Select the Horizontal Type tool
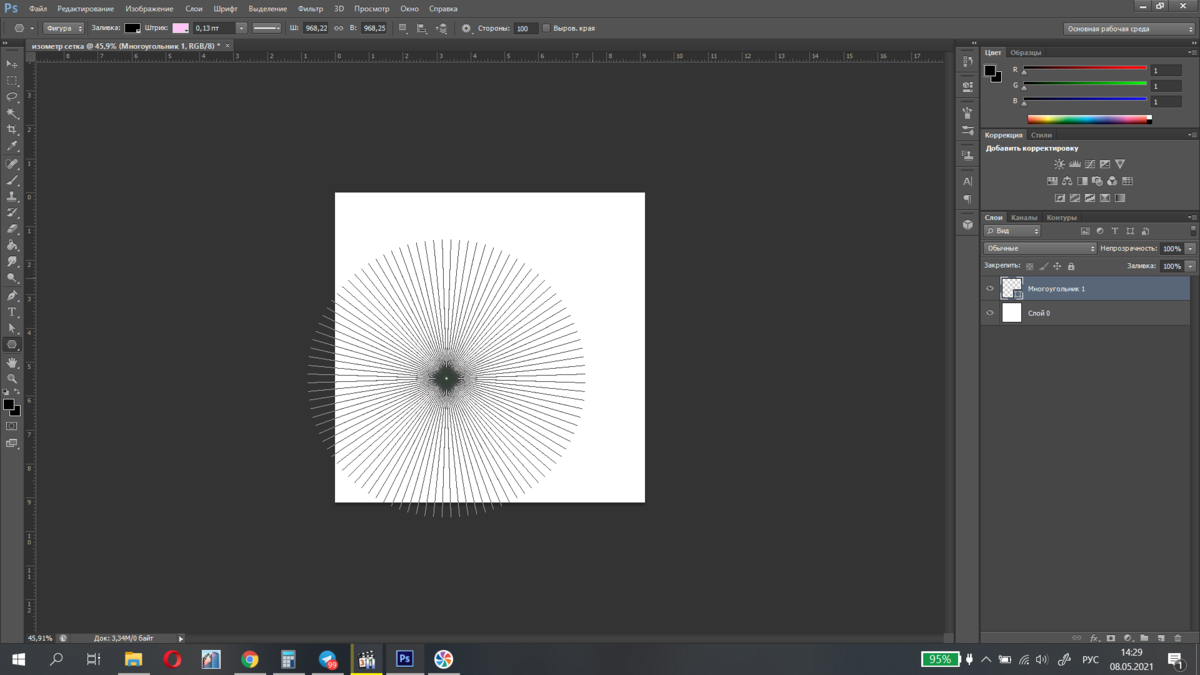 12,312
